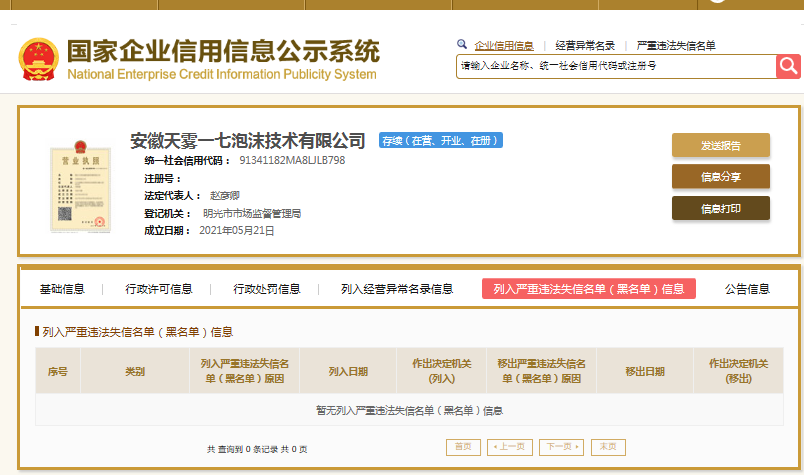Click the 发送报告 button
This screenshot has height=475, width=804.
click(x=720, y=145)
